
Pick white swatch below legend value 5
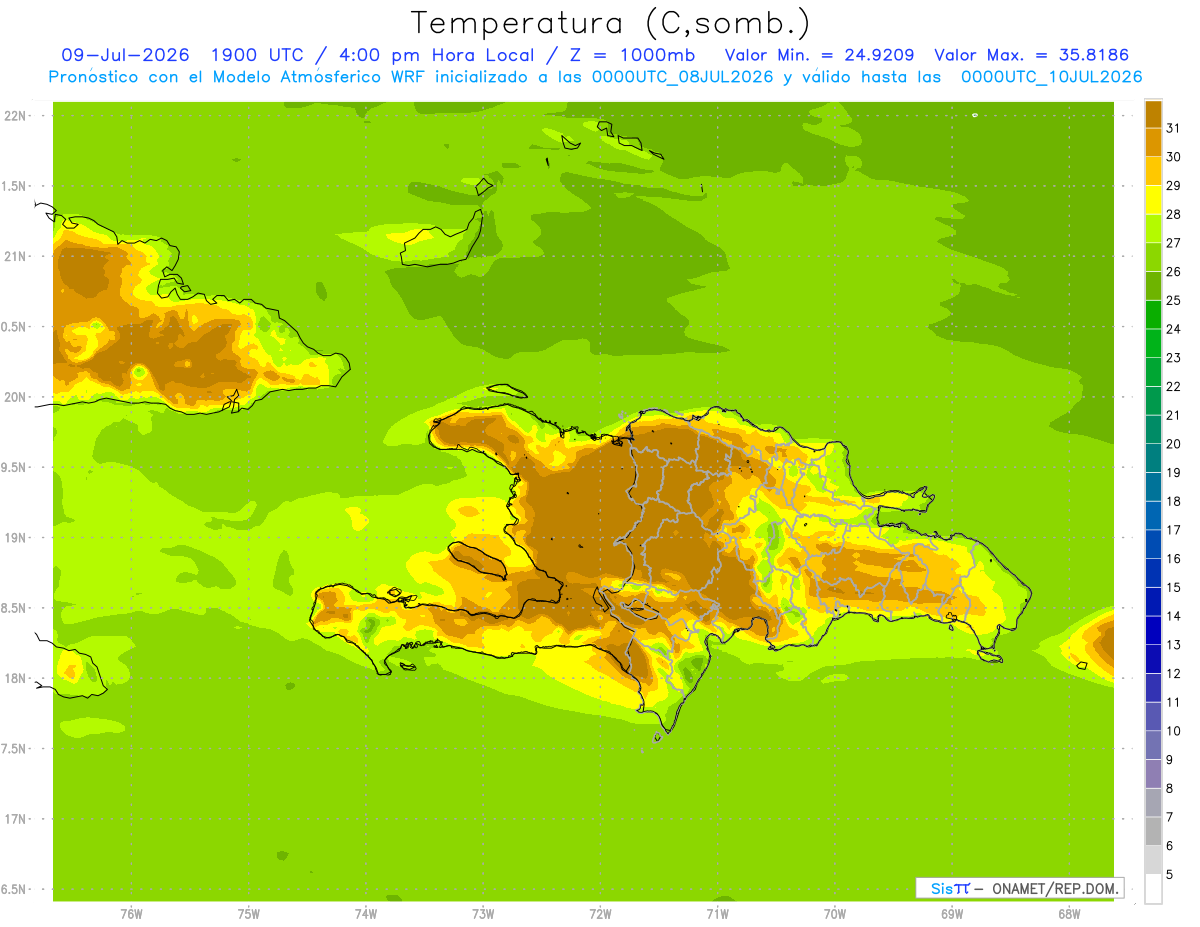[x=1153, y=889]
